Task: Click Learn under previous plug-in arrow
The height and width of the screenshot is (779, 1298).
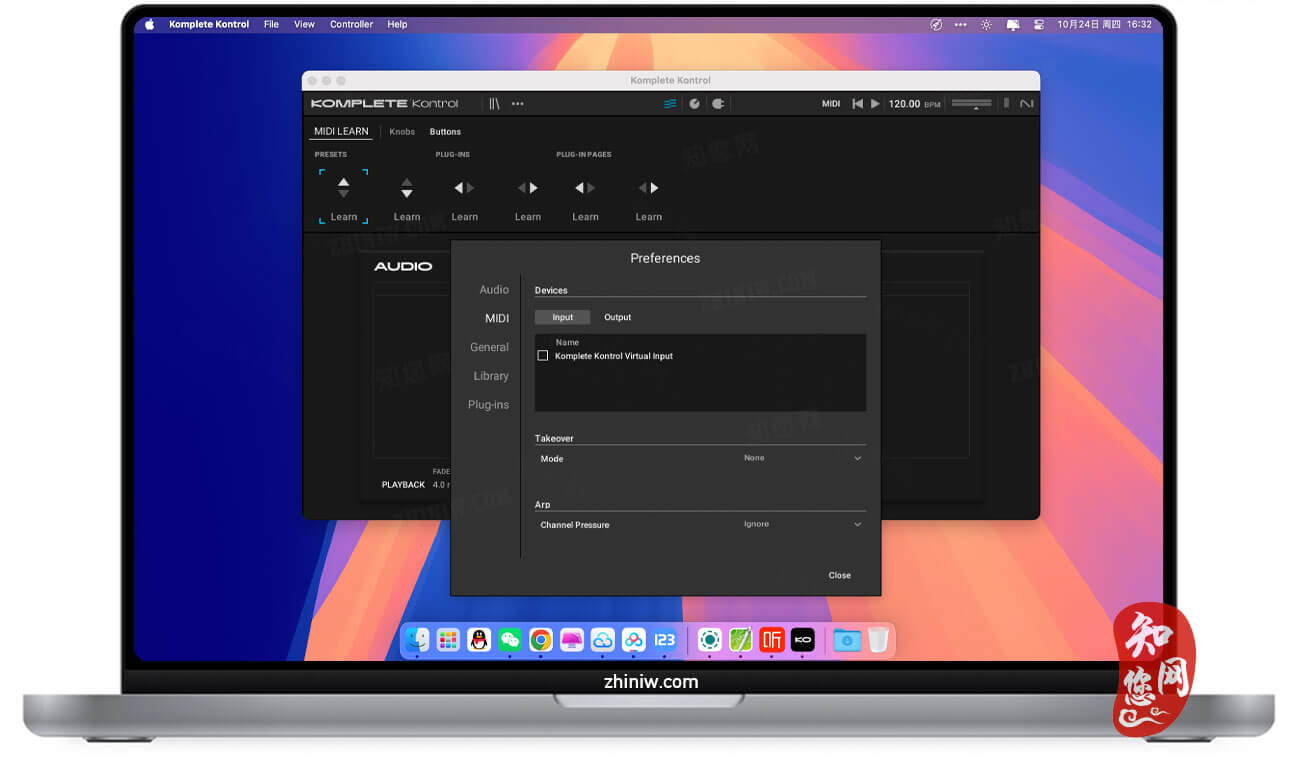Action: (465, 217)
